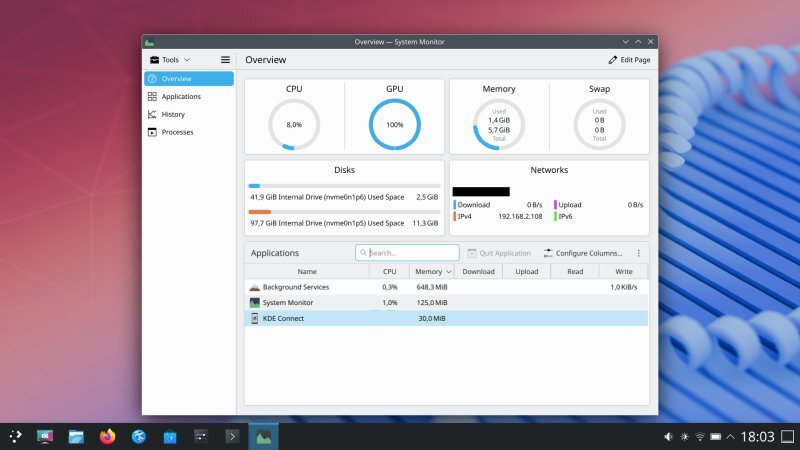
Task: Expand hidden system tray icons arrow
Action: (x=731, y=437)
